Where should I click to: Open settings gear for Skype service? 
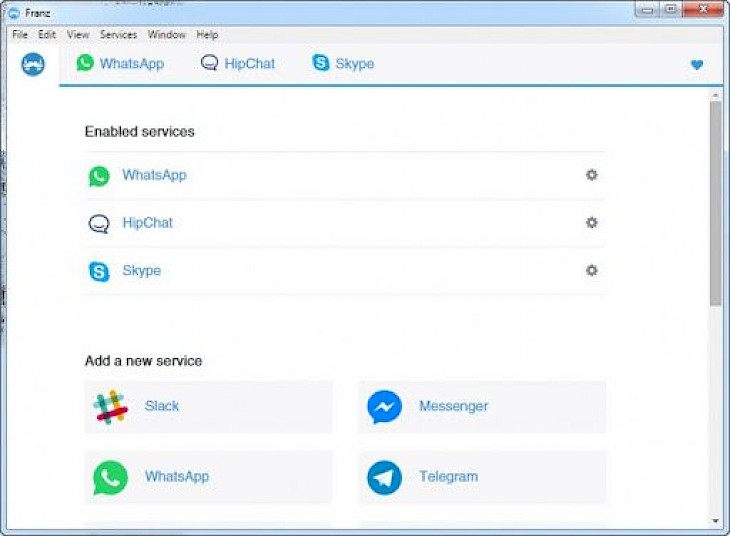[x=591, y=270]
